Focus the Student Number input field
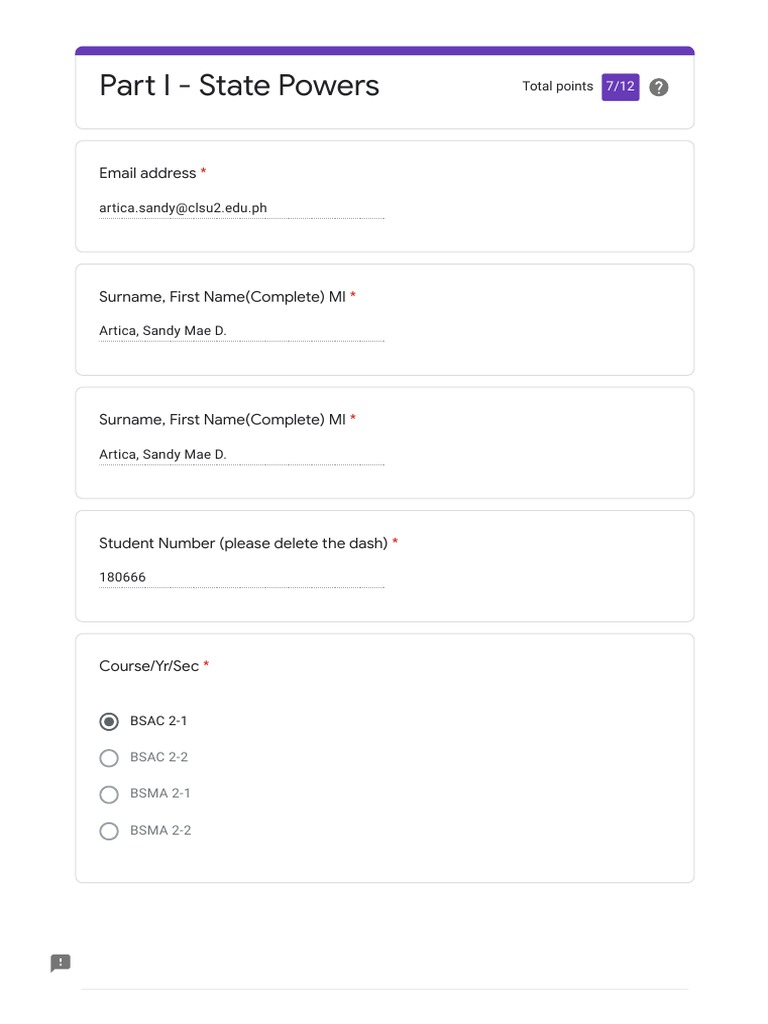This screenshot has height=1024, width=768. point(241,577)
